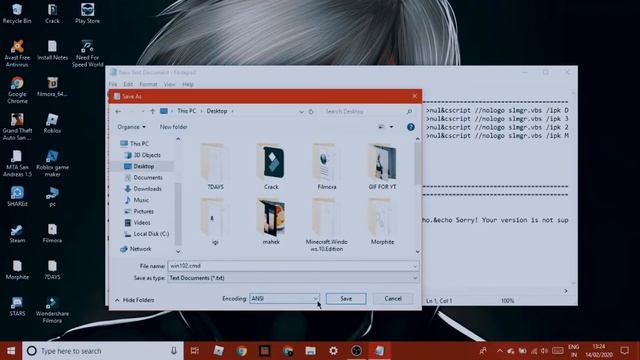The height and width of the screenshot is (360, 640).
Task: Select the Crack desktop shortcut
Action: coord(52,13)
